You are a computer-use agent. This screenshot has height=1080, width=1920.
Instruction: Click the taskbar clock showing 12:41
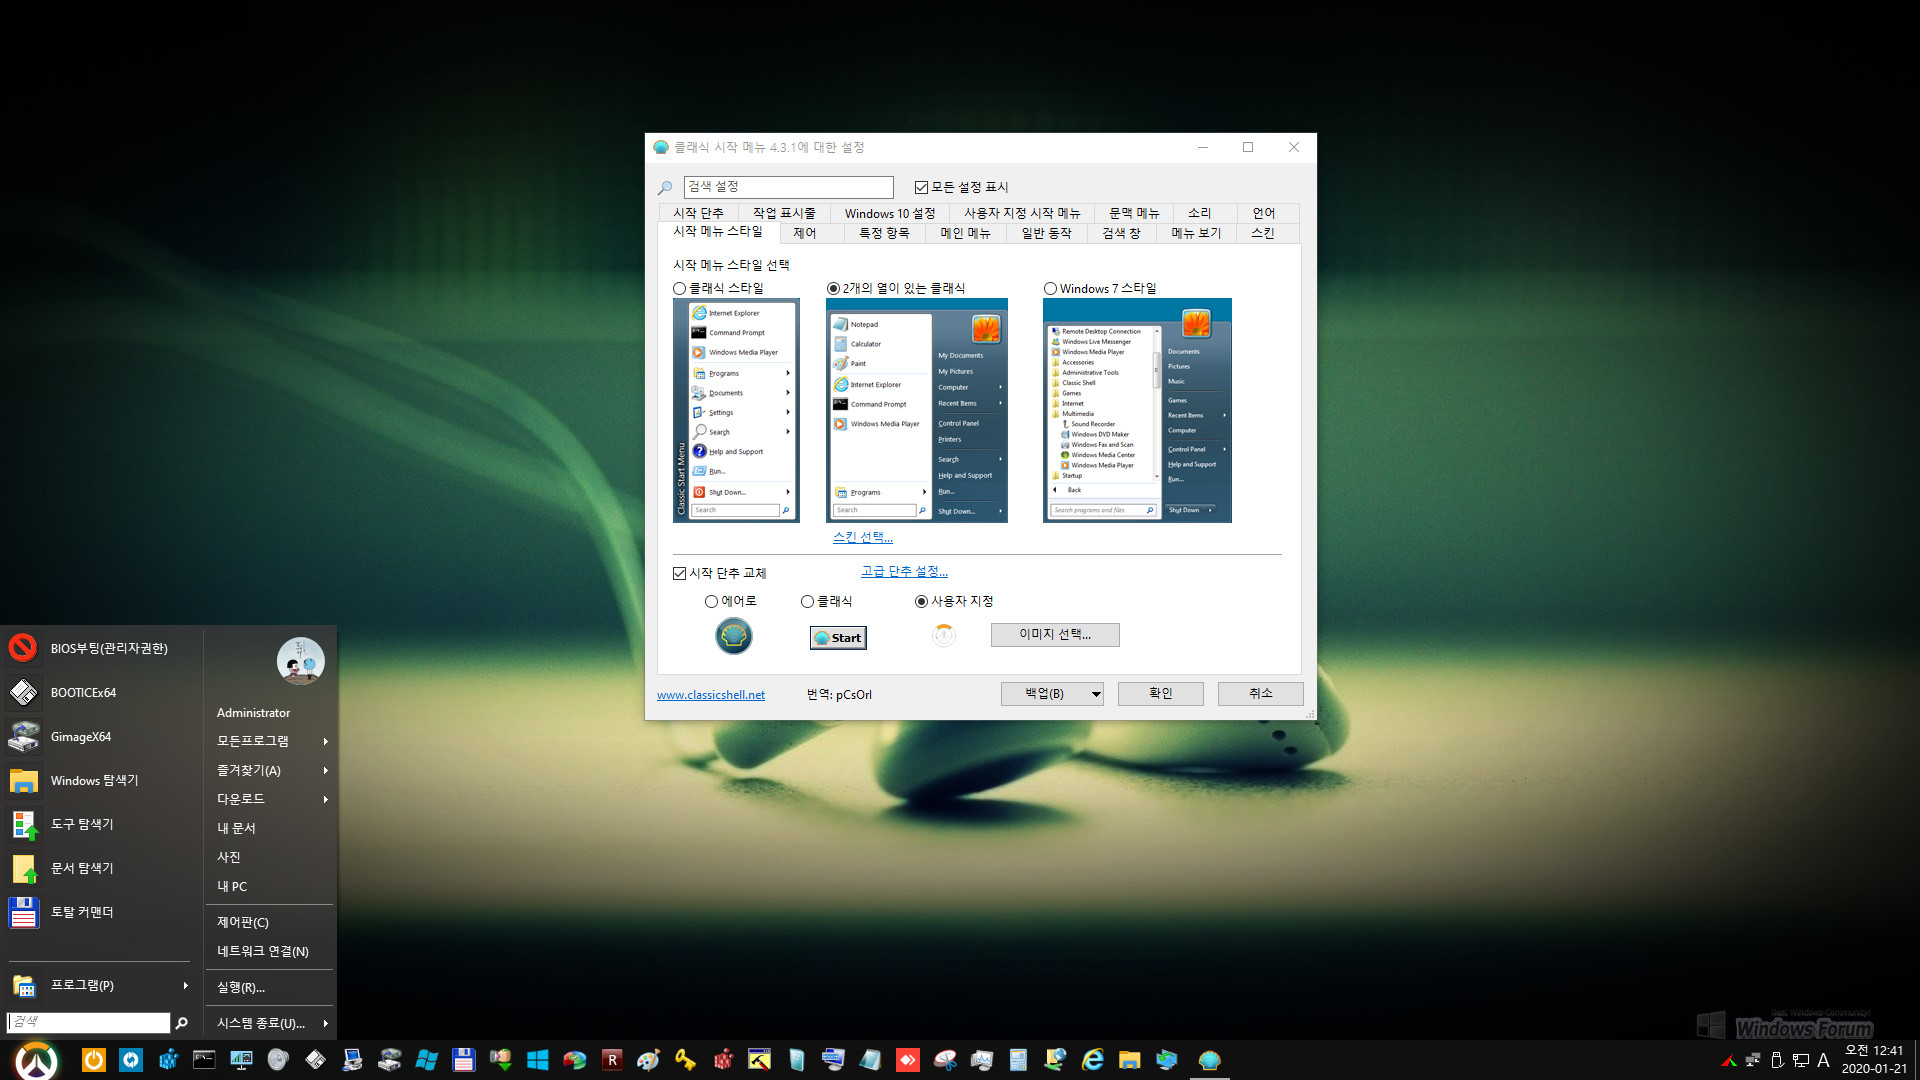[x=1874, y=1060]
